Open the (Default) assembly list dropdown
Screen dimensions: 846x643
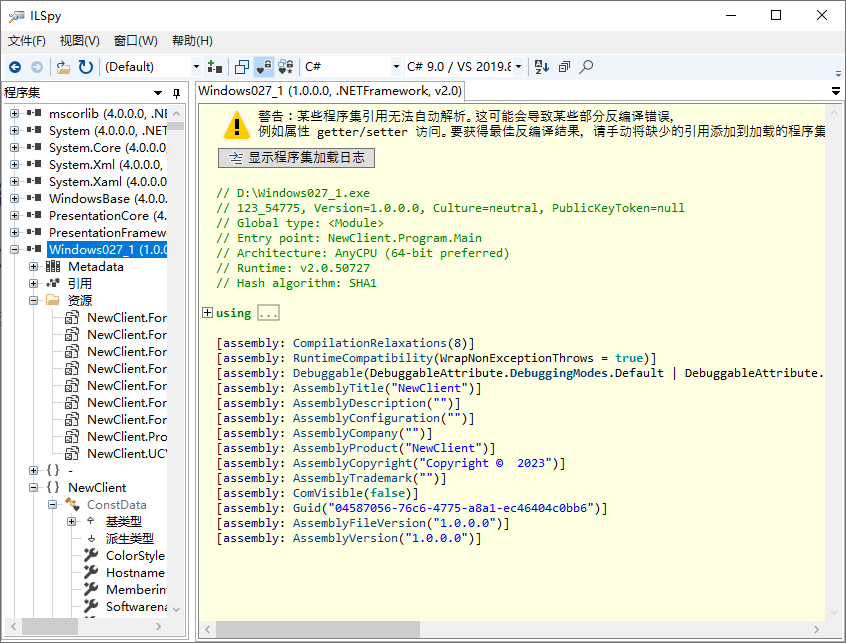pyautogui.click(x=152, y=67)
